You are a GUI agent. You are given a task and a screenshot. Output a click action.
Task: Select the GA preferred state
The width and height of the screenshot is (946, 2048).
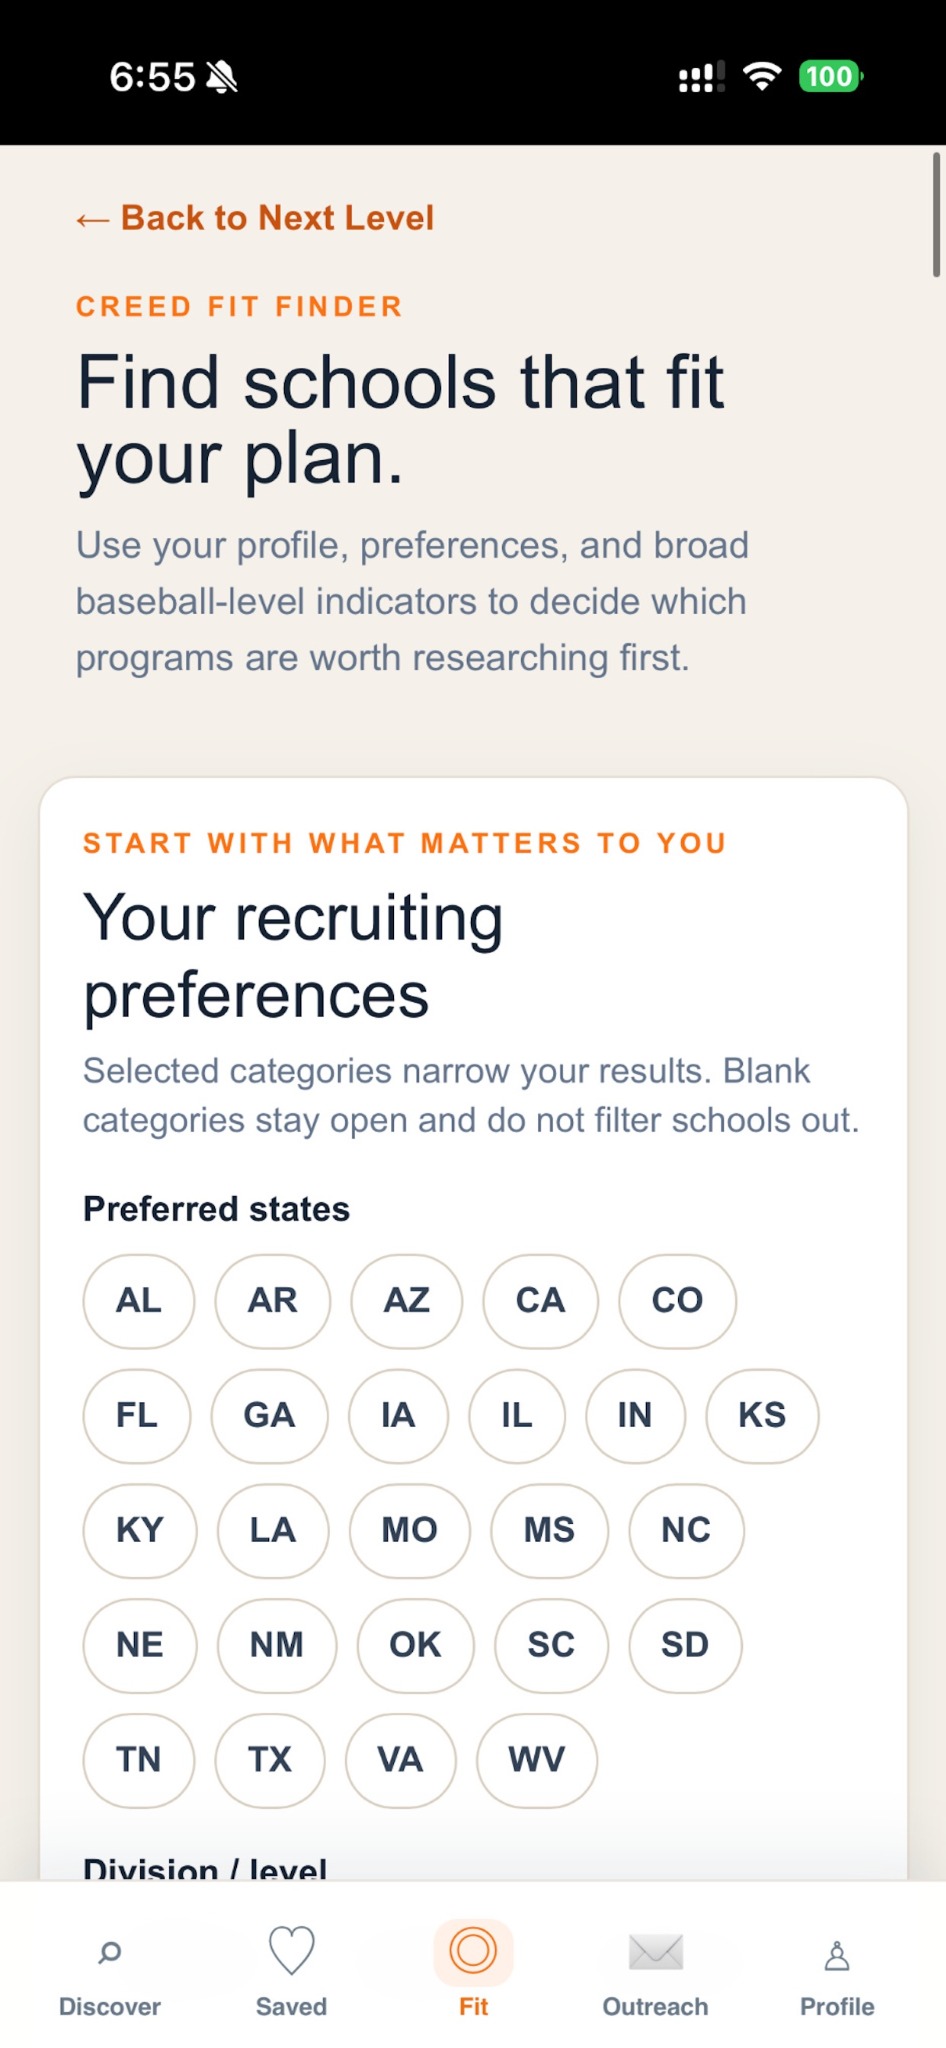[x=269, y=1416]
